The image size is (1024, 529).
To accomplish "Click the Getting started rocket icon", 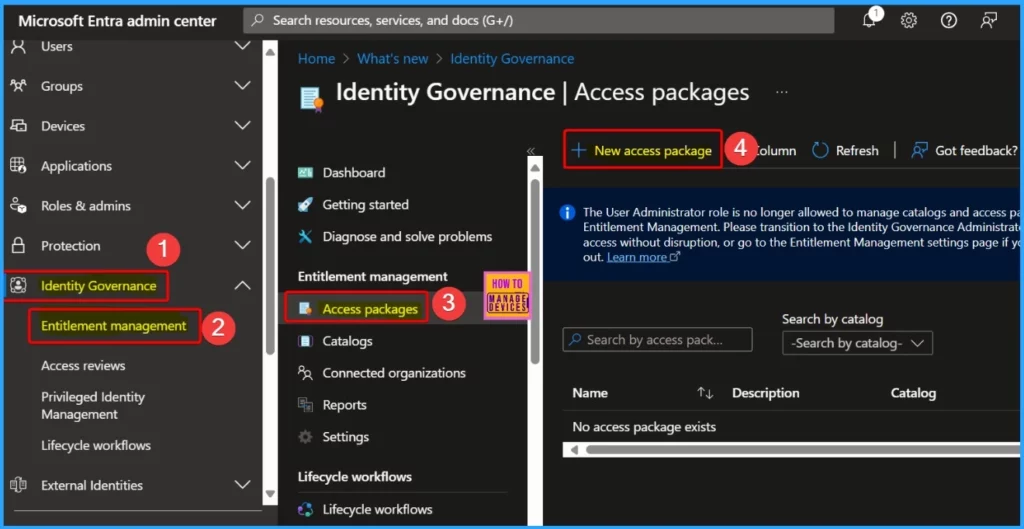I will coord(305,204).
